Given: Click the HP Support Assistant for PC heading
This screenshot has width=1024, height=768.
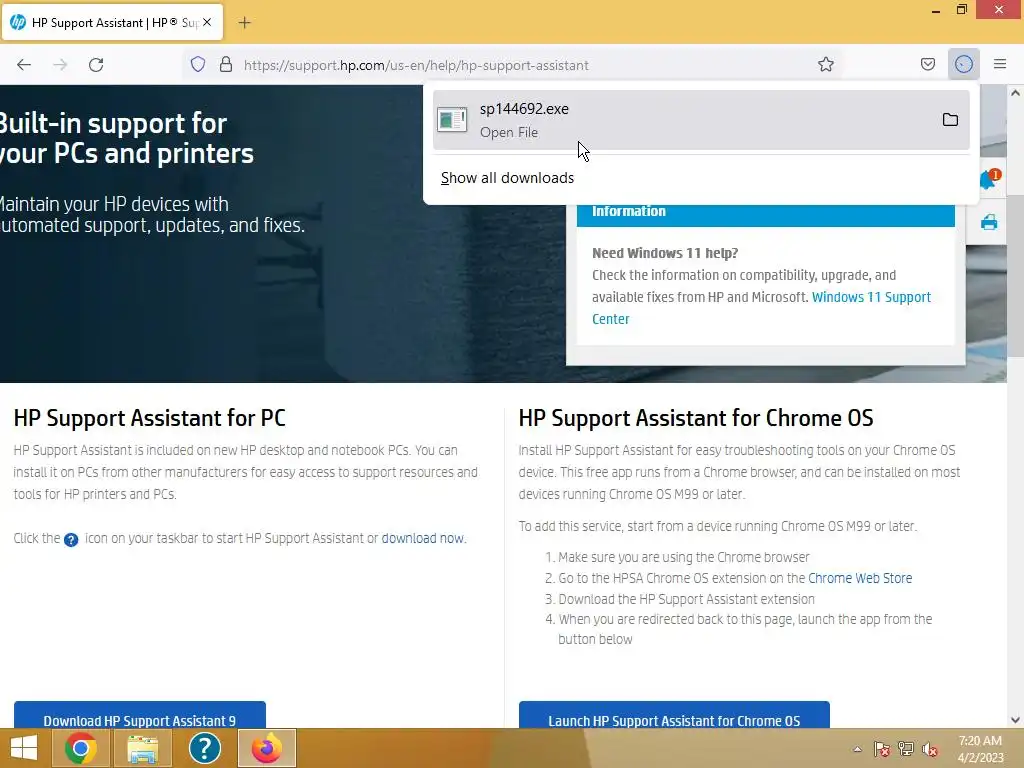Looking at the screenshot, I should pos(150,418).
